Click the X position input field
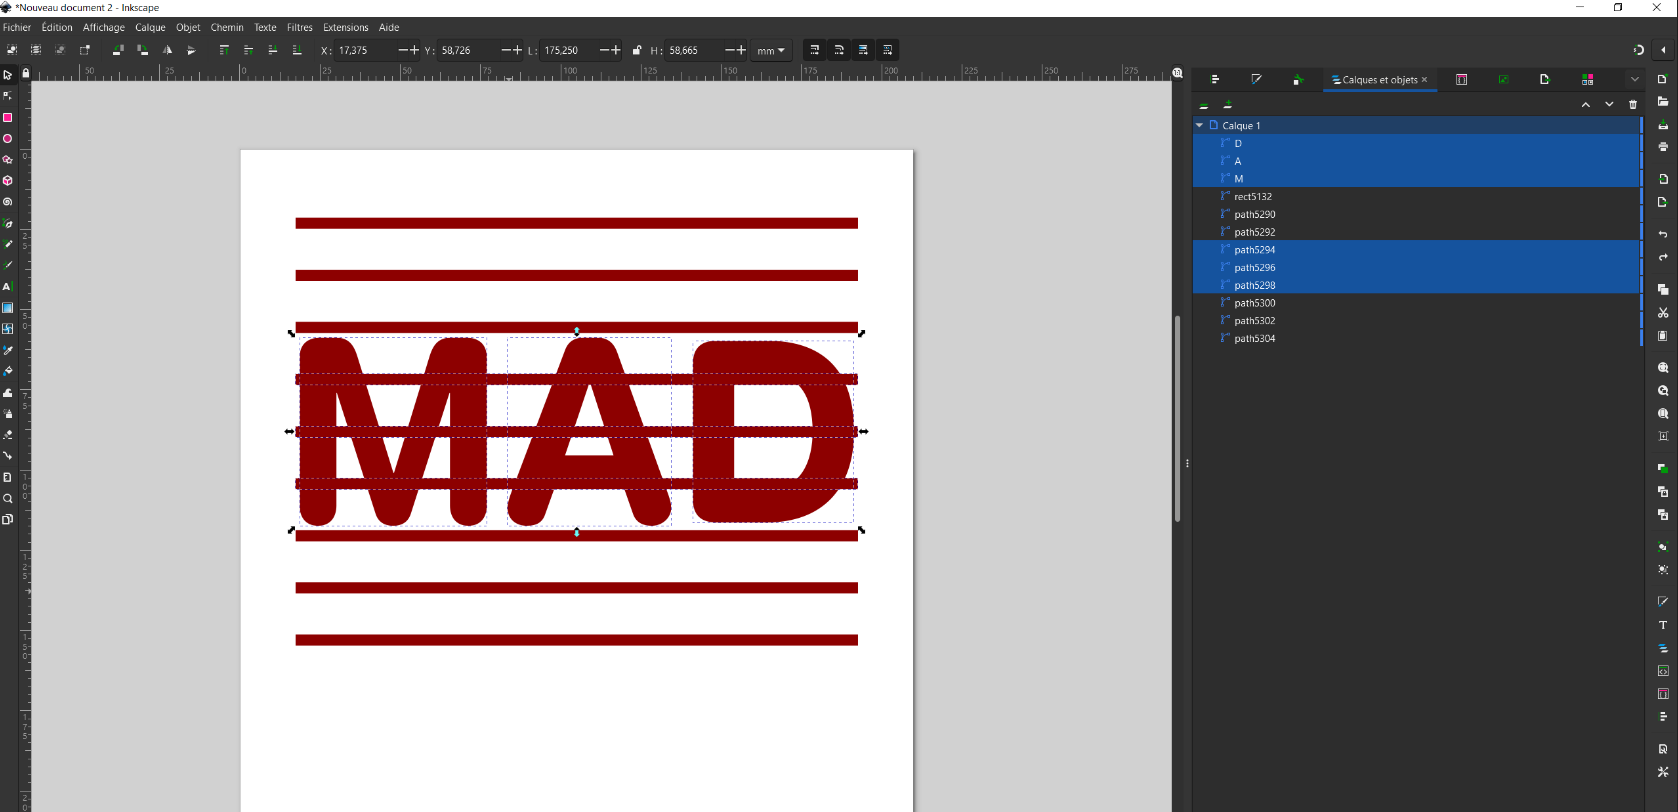The image size is (1678, 812). [365, 50]
